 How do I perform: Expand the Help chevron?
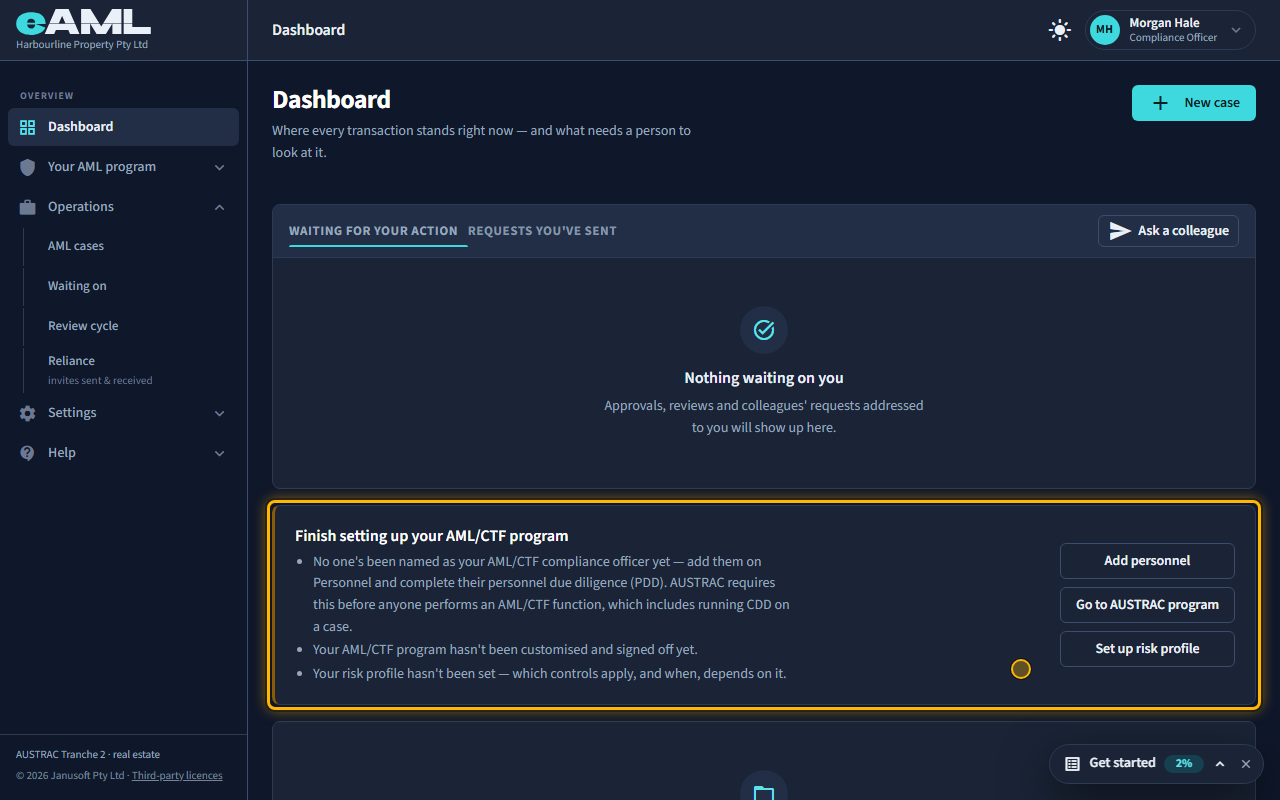tap(220, 453)
